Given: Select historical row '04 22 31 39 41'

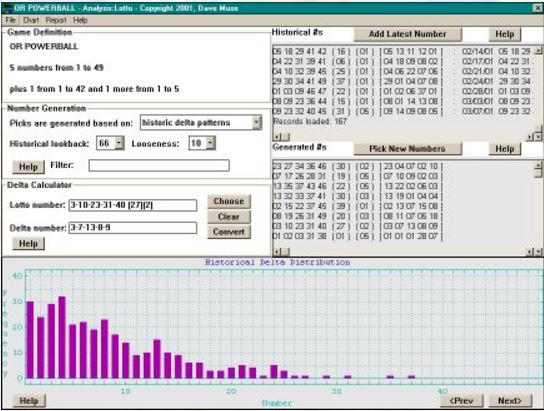Looking at the screenshot, I should pos(402,62).
